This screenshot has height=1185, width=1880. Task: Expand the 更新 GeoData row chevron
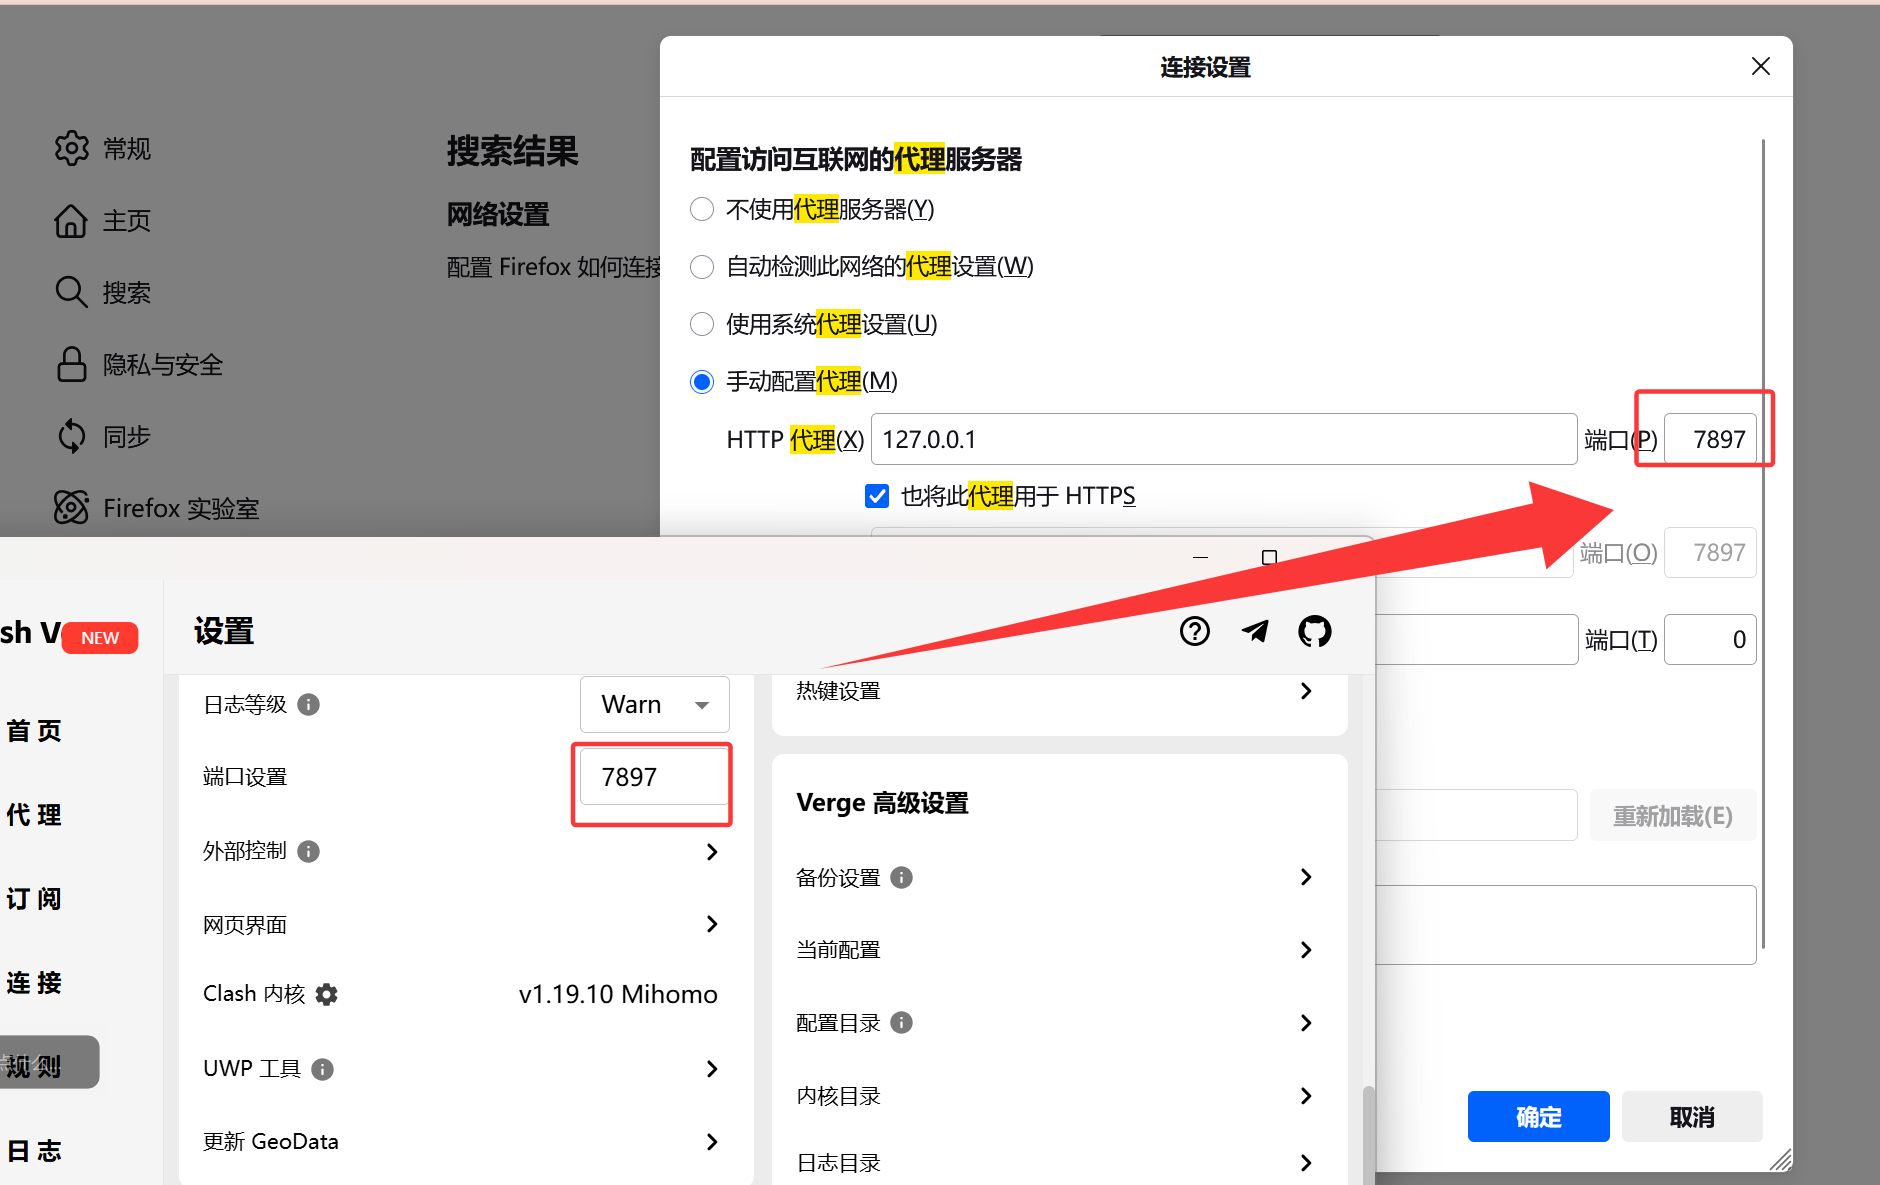(712, 1142)
